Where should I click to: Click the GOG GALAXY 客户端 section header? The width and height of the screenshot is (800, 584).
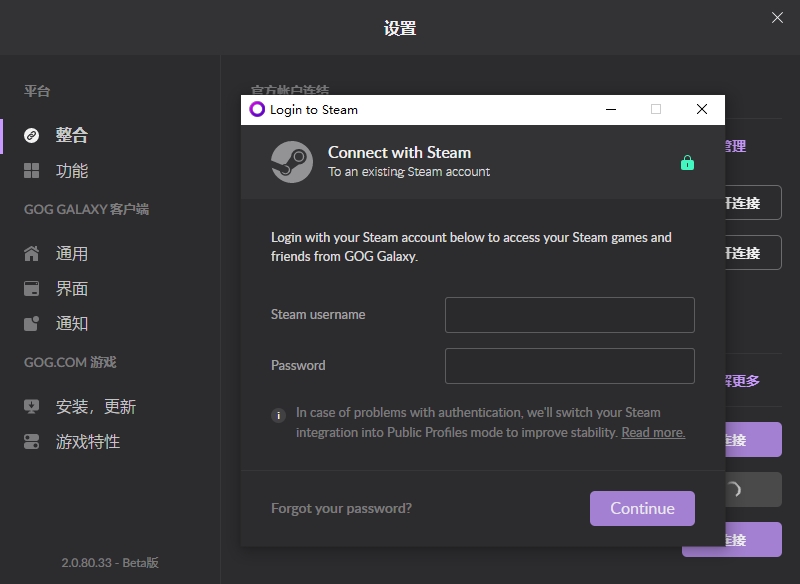click(x=86, y=209)
